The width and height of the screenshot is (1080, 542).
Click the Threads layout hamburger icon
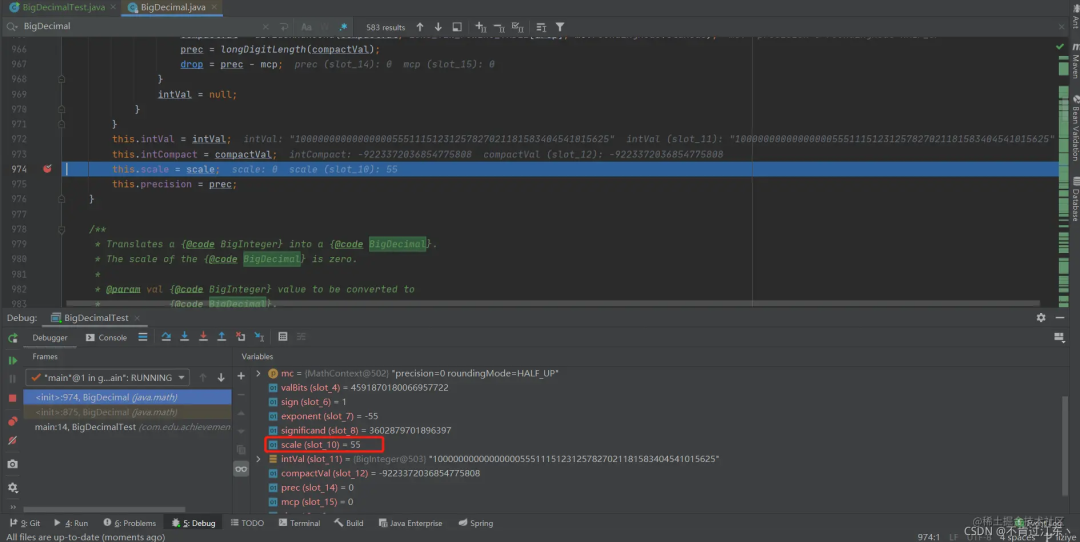(x=143, y=337)
